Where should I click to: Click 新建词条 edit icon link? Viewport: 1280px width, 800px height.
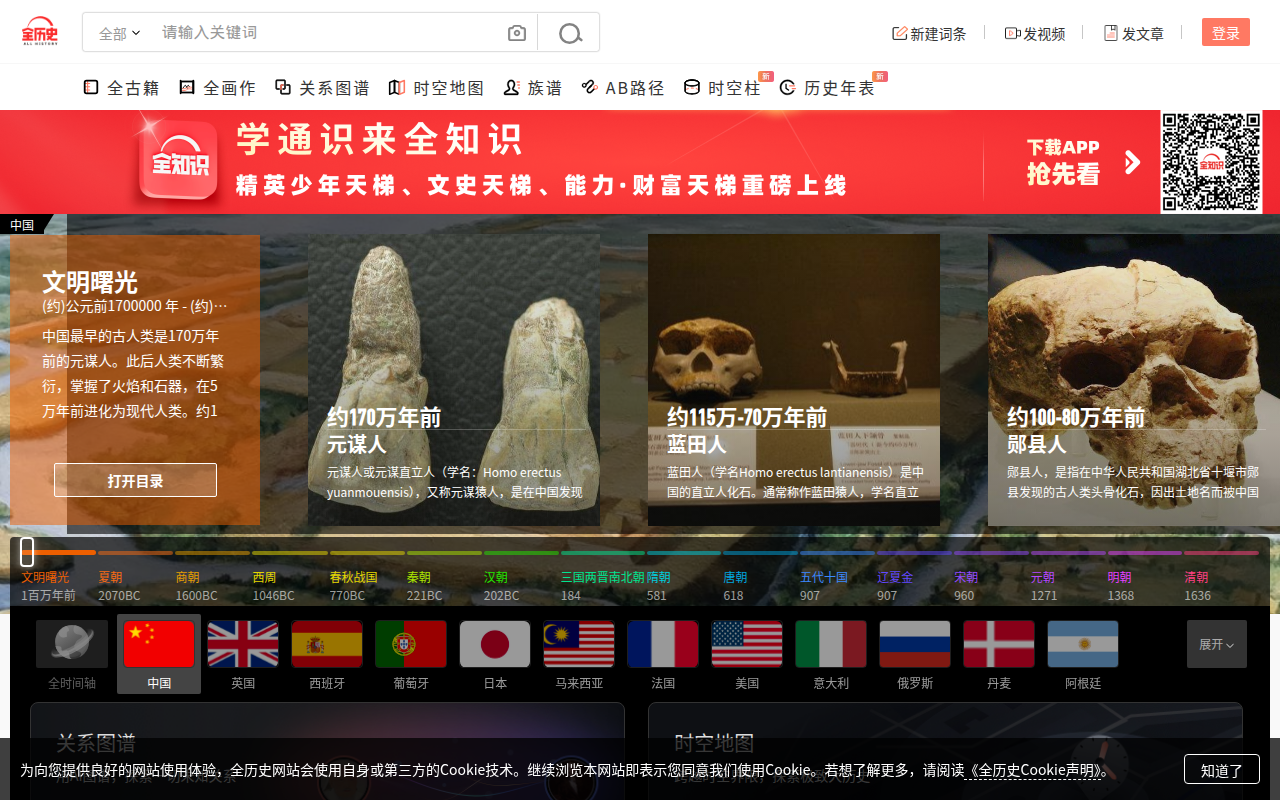point(929,33)
